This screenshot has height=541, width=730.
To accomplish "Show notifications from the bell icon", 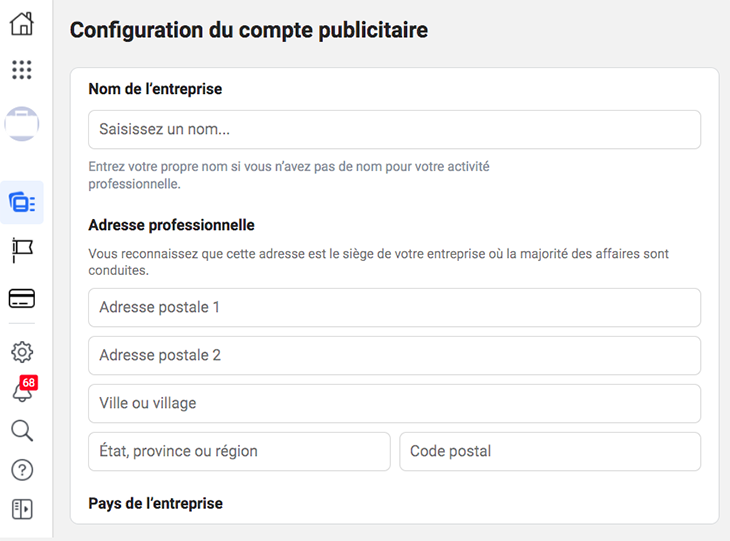I will [21, 392].
